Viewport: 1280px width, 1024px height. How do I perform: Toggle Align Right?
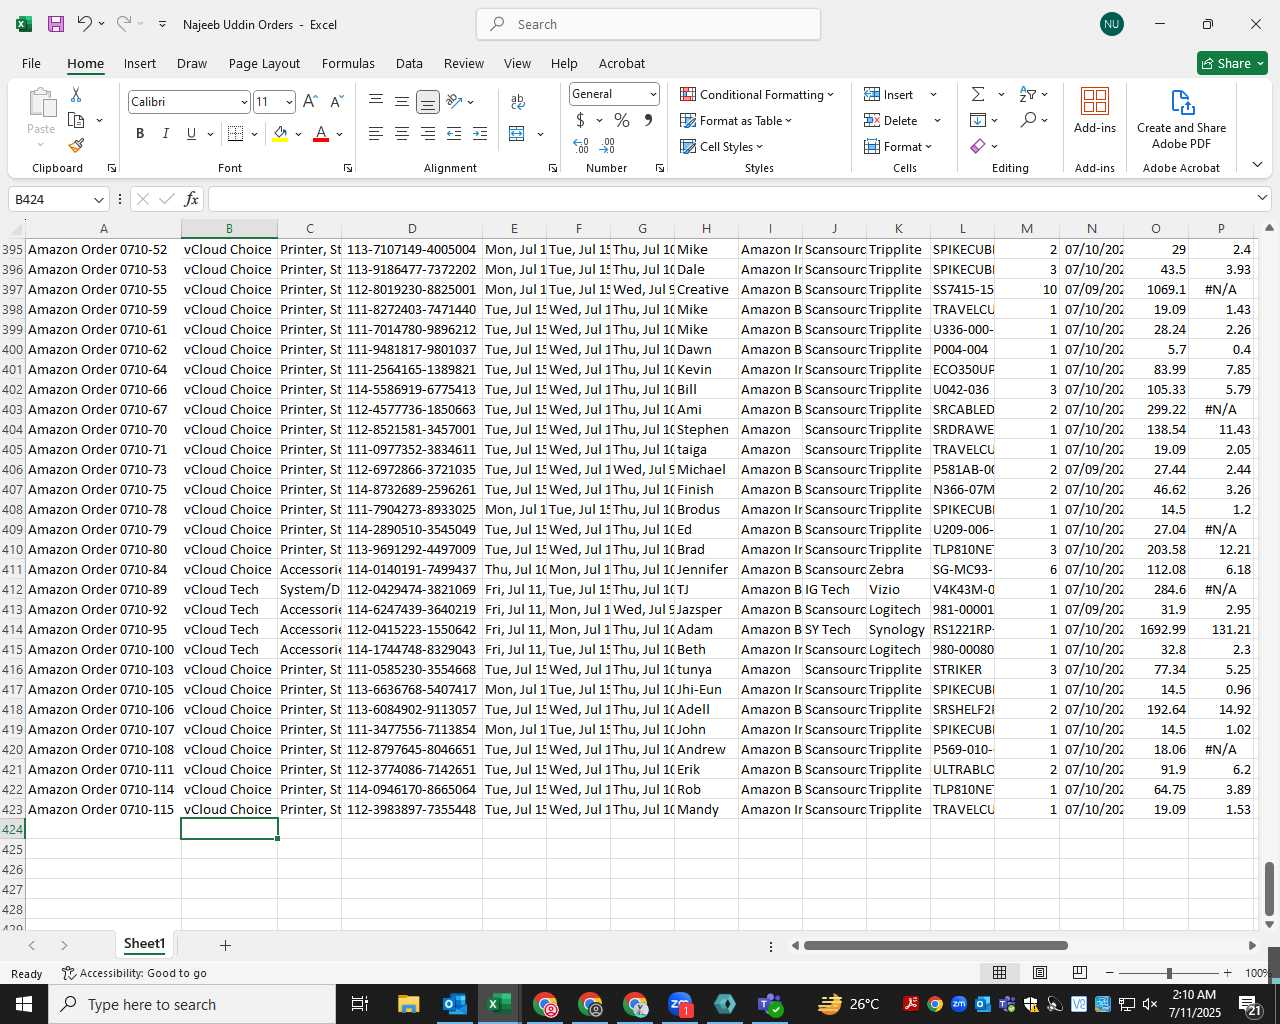click(428, 133)
